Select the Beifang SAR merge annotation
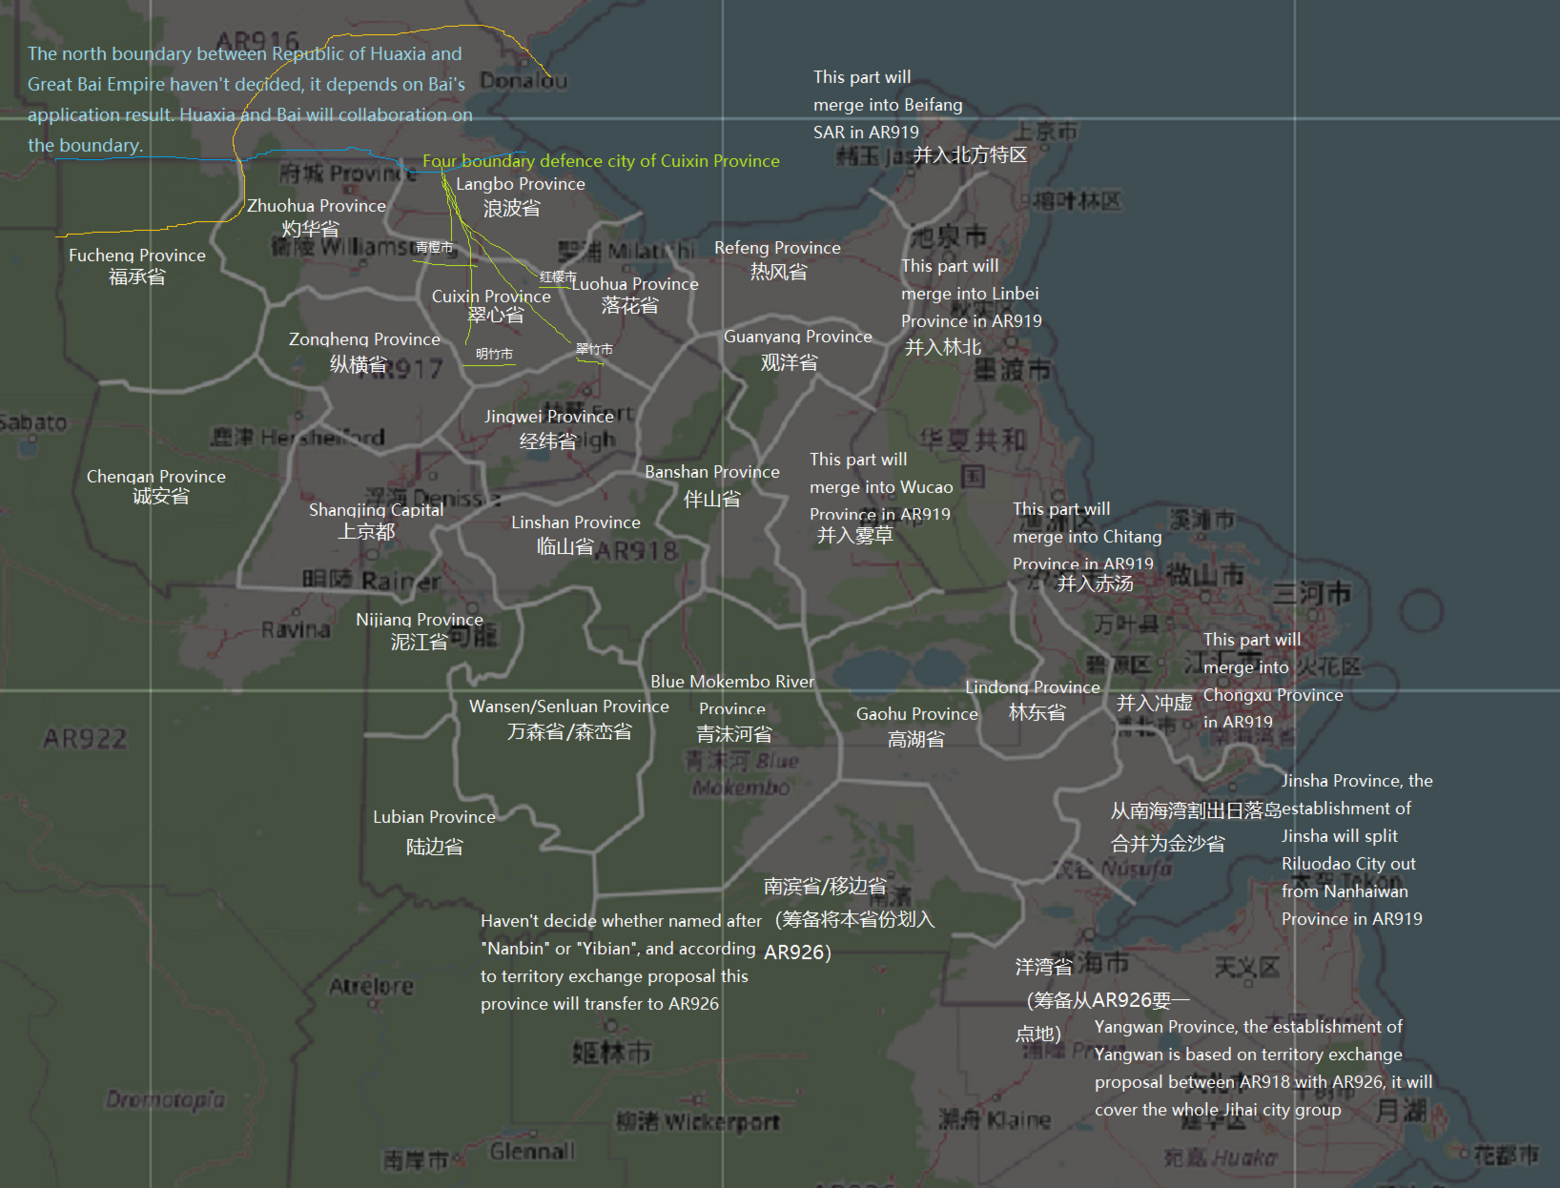Image resolution: width=1560 pixels, height=1188 pixels. [x=887, y=104]
